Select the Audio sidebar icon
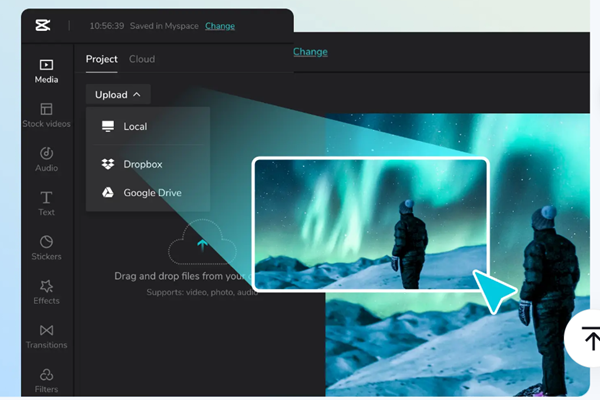 coord(46,159)
